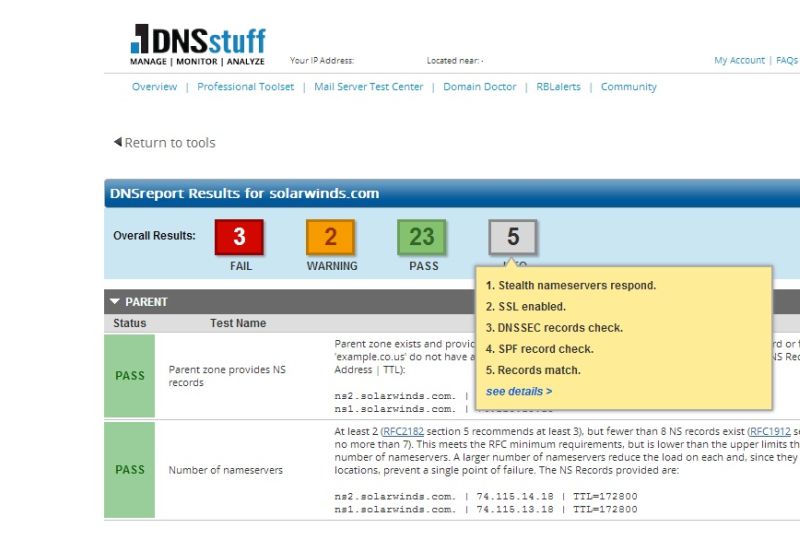
Task: Select 'SPF record check.' tooltip item
Action: pos(539,349)
